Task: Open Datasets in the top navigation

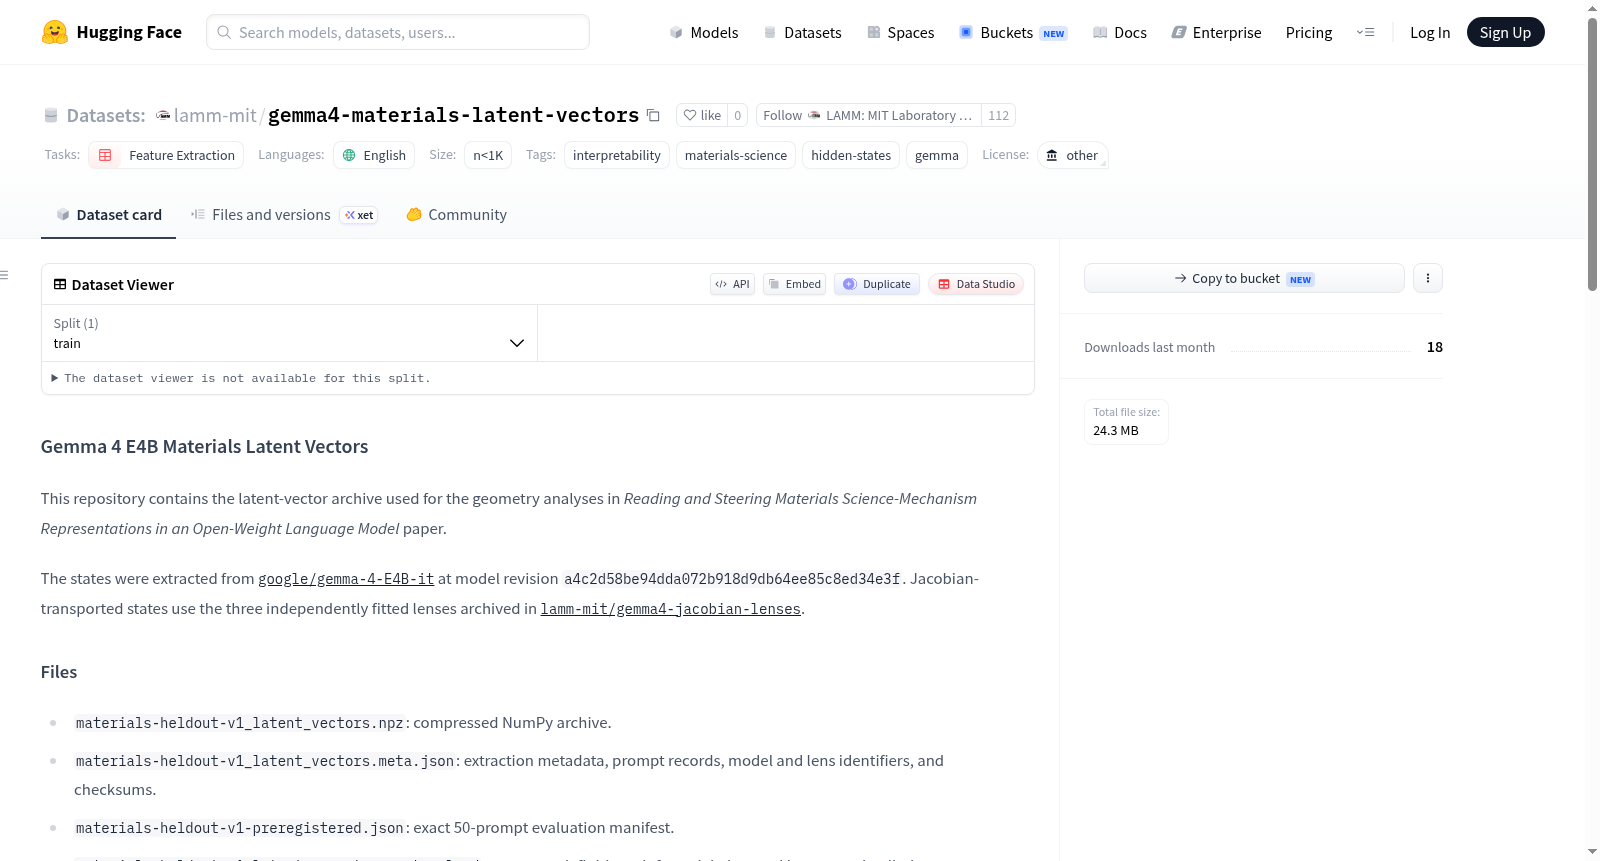Action: 802,32
